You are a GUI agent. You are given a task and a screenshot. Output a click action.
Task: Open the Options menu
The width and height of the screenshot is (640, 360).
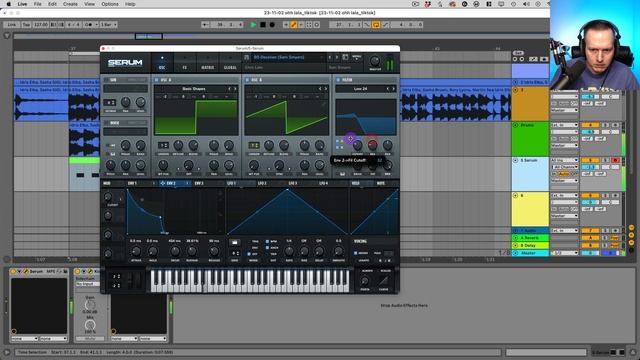click(110, 4)
